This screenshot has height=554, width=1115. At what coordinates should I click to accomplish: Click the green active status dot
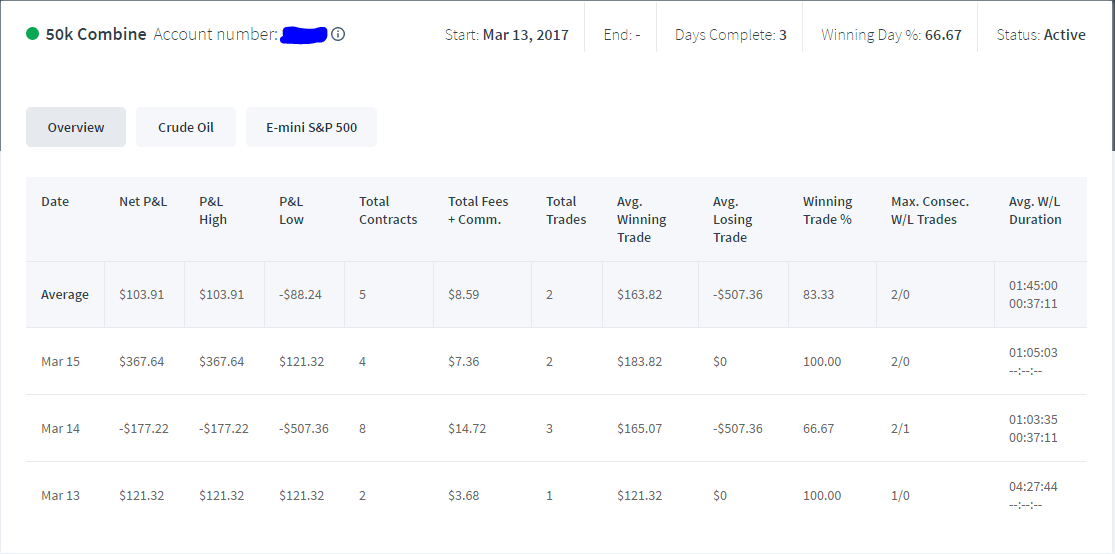pos(32,33)
